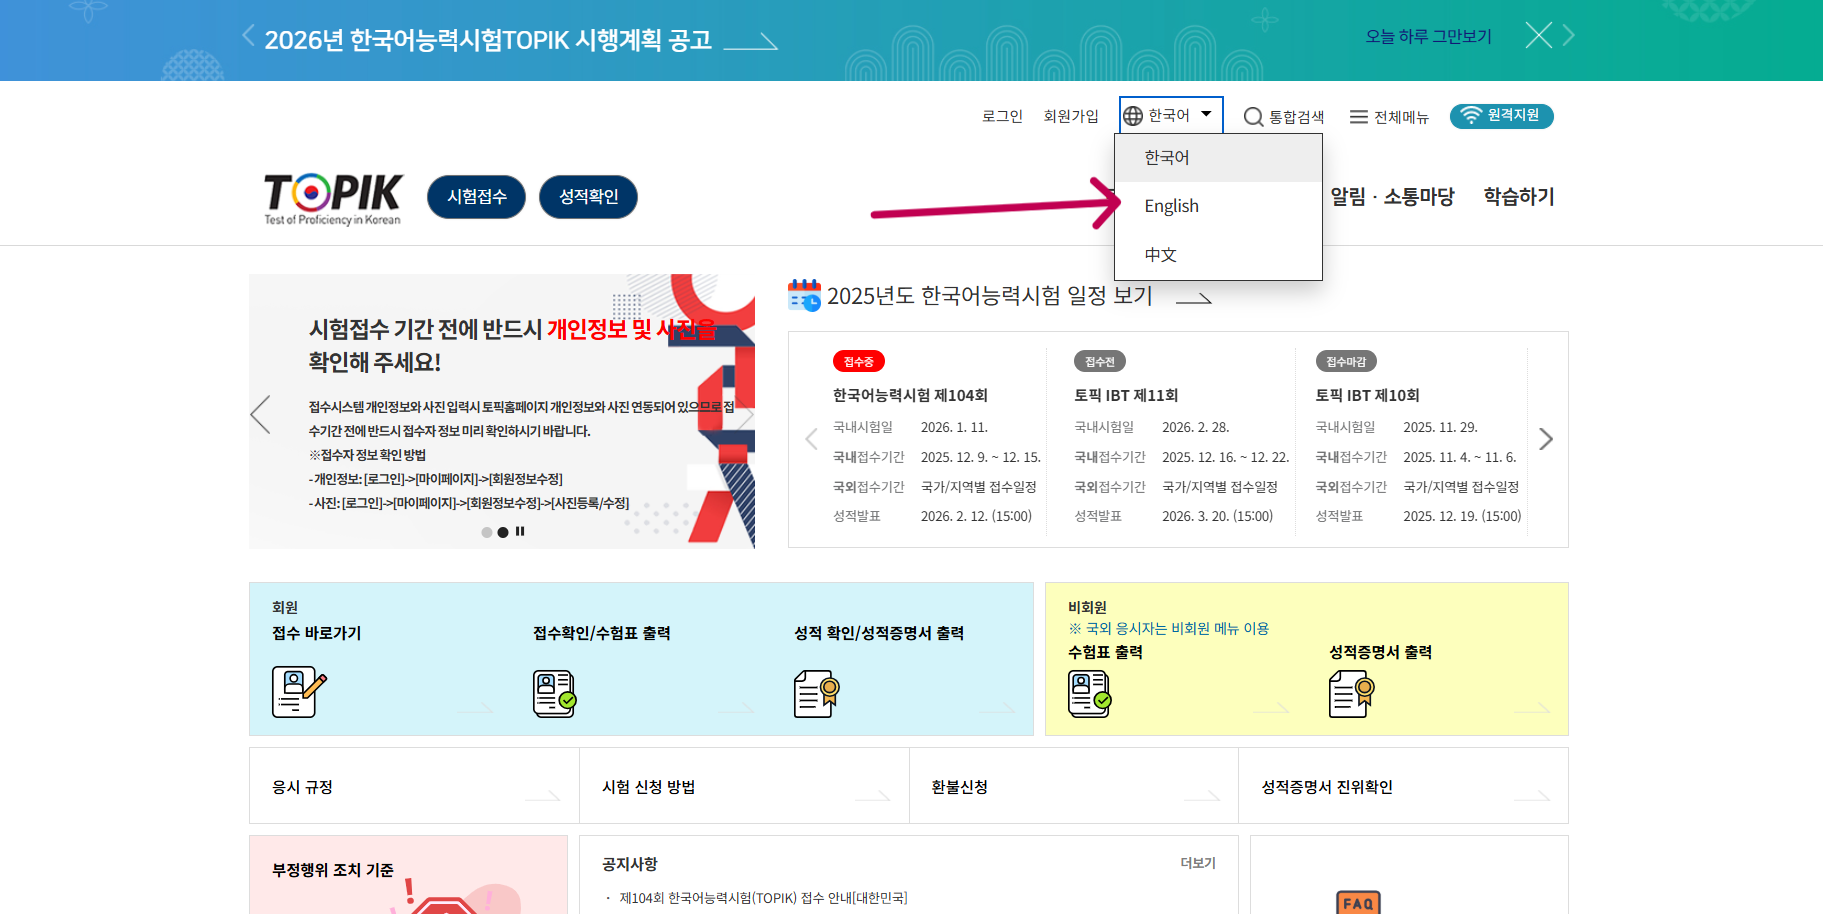
Task: Show previous slide in the notice carousel
Action: coord(260,414)
